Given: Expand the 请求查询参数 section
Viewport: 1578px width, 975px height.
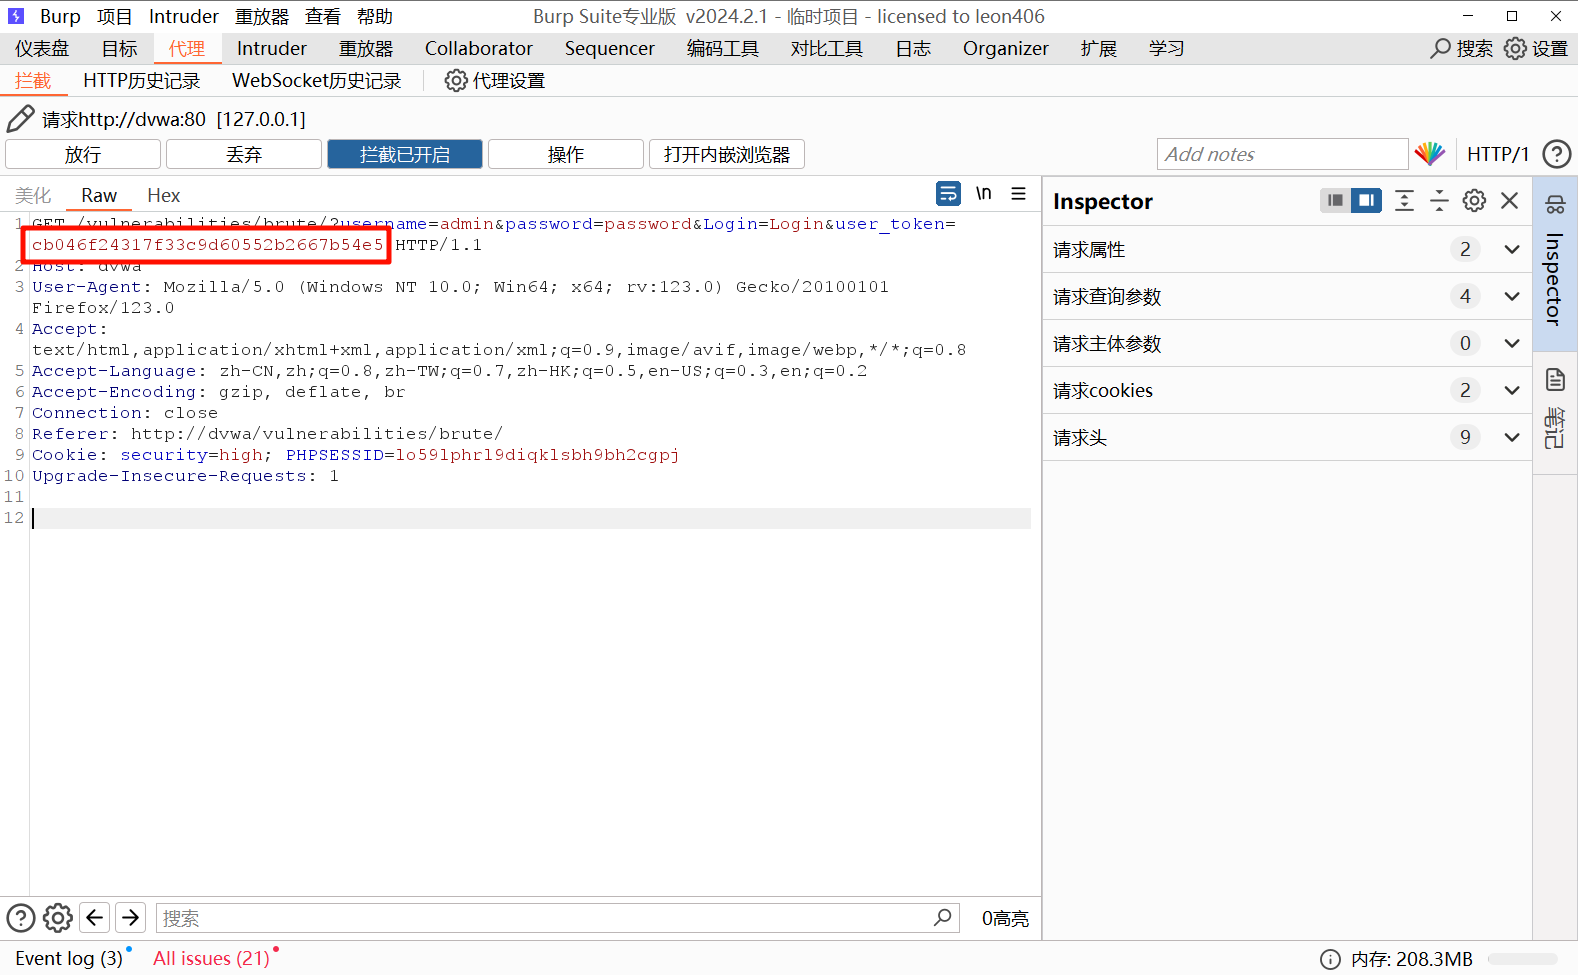Looking at the screenshot, I should click(1287, 296).
